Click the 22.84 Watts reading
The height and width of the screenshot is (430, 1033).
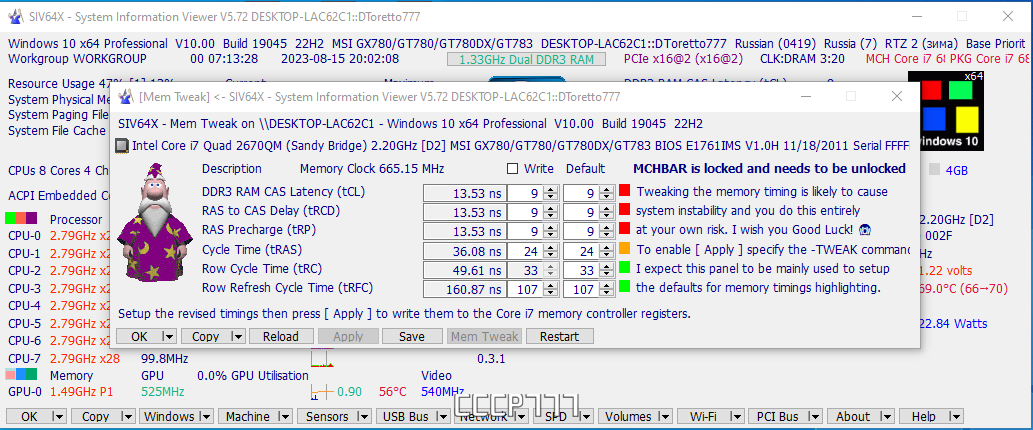click(x=952, y=323)
